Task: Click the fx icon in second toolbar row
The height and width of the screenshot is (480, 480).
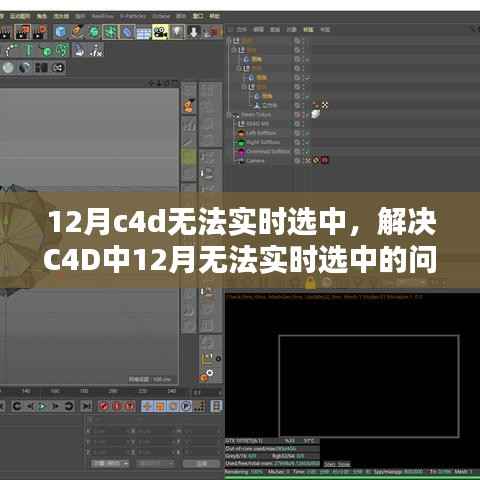Action: click(x=96, y=50)
